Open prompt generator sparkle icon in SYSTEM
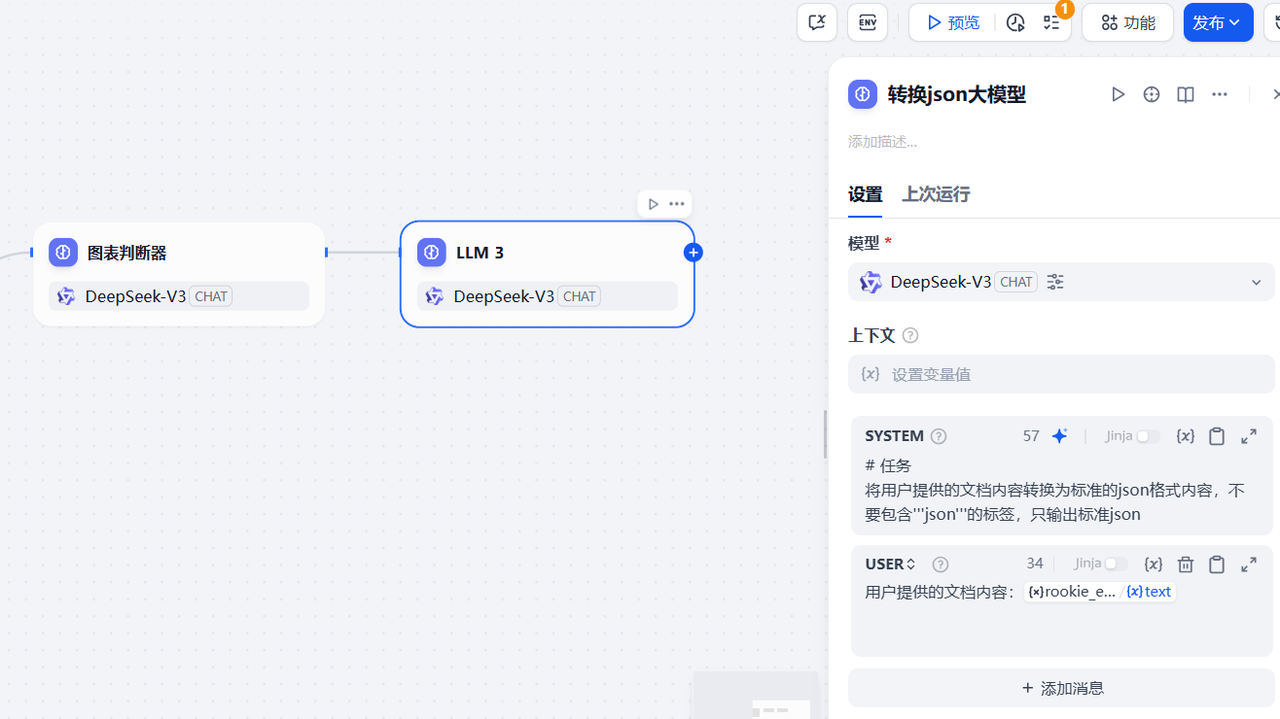Screen dimensions: 1280x719 pyautogui.click(x=1060, y=436)
